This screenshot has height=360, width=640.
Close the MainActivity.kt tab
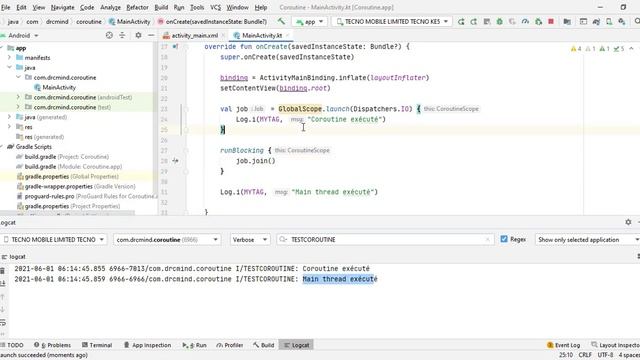pyautogui.click(x=287, y=36)
